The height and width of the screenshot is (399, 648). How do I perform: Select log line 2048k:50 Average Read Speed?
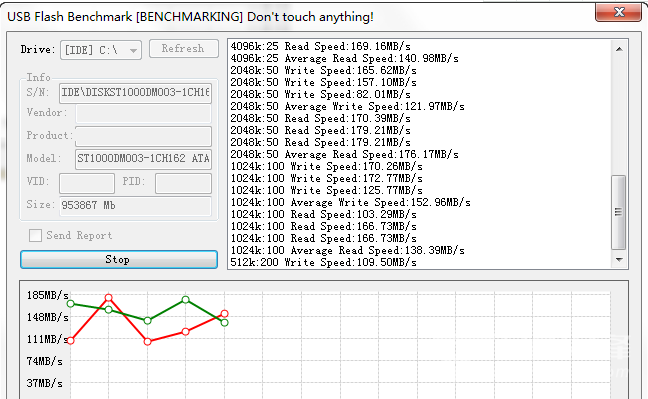coord(345,154)
